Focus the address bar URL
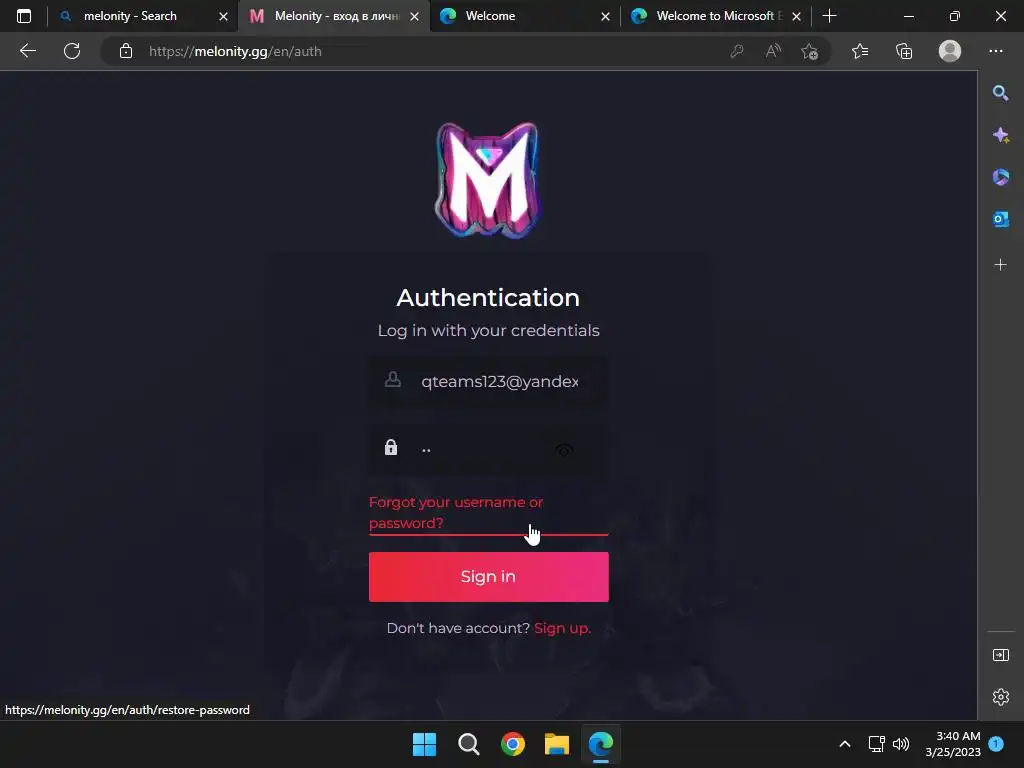This screenshot has height=768, width=1024. tap(235, 51)
